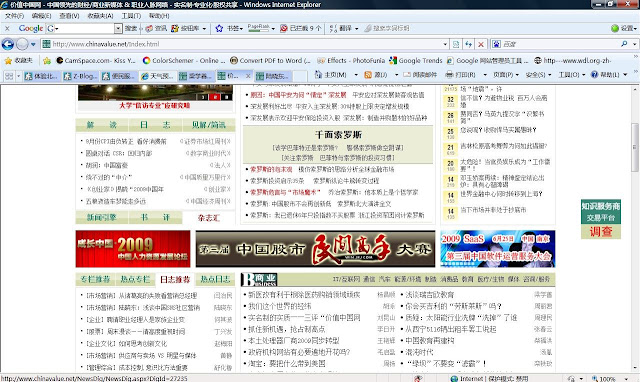The width and height of the screenshot is (640, 382).
Task: Click the 主页(M) home icon
Action: (x=319, y=75)
